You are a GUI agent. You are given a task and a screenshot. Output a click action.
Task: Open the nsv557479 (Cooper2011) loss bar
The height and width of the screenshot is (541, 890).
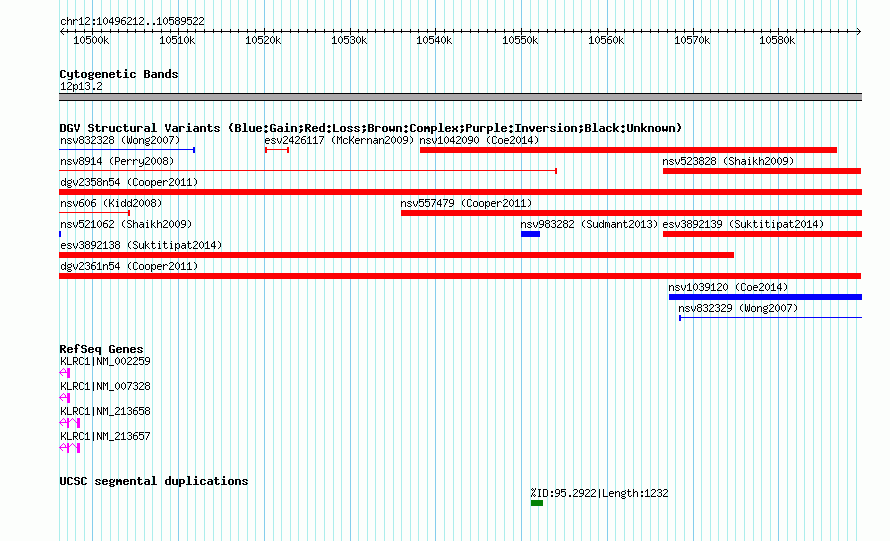[631, 213]
